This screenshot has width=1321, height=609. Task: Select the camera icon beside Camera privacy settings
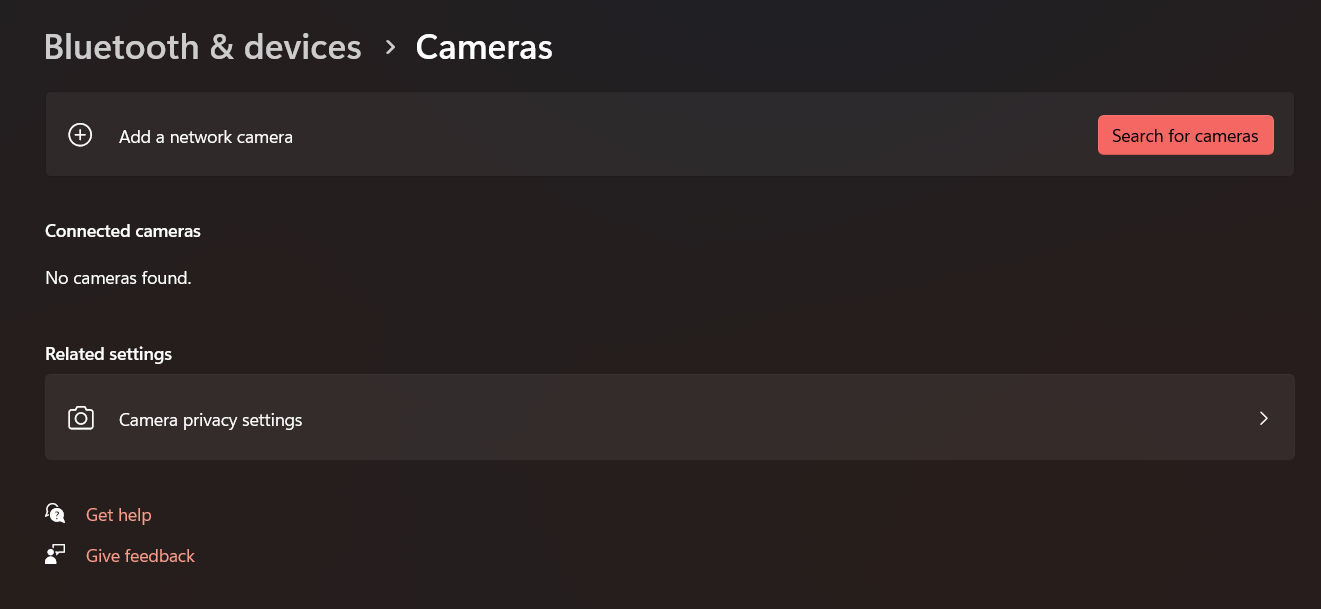tap(80, 418)
